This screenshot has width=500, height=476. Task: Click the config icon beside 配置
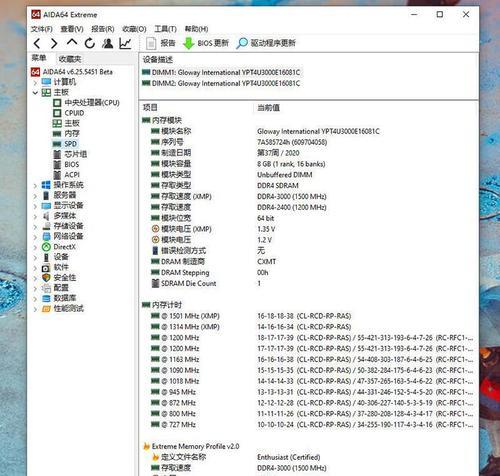pos(46,288)
